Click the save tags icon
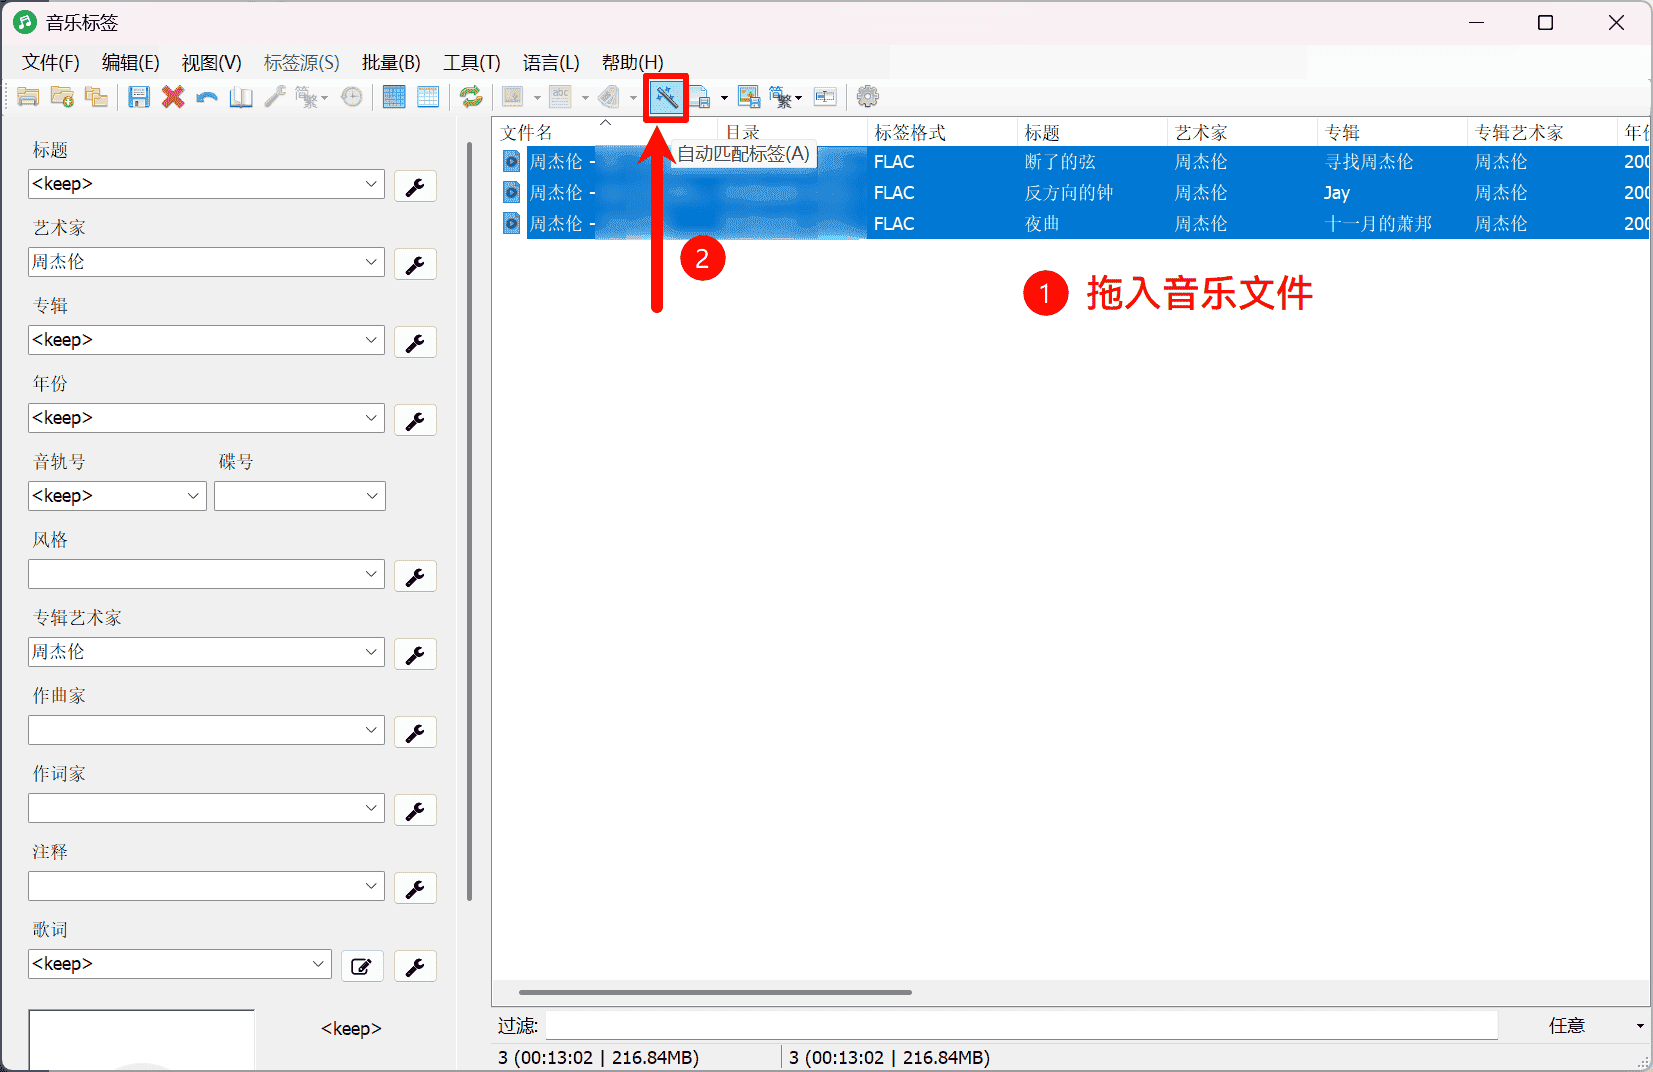The width and height of the screenshot is (1653, 1072). tap(139, 96)
